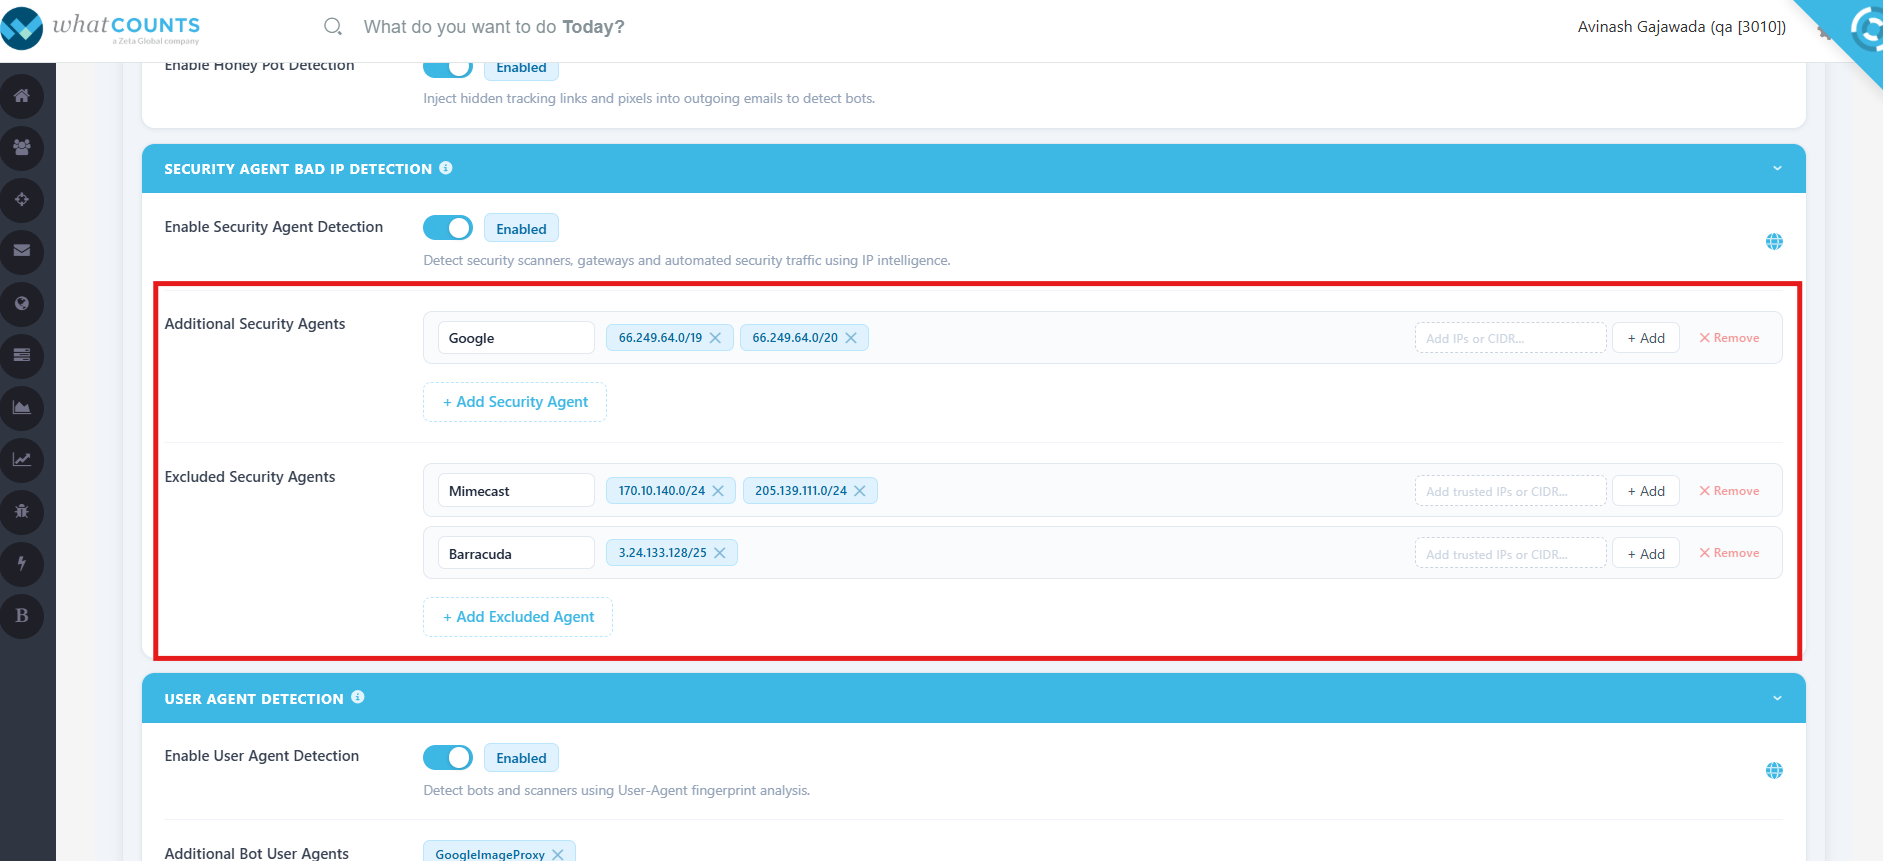Focus the Google row Add IPs or CIDR field
The image size is (1883, 861).
[1510, 338]
